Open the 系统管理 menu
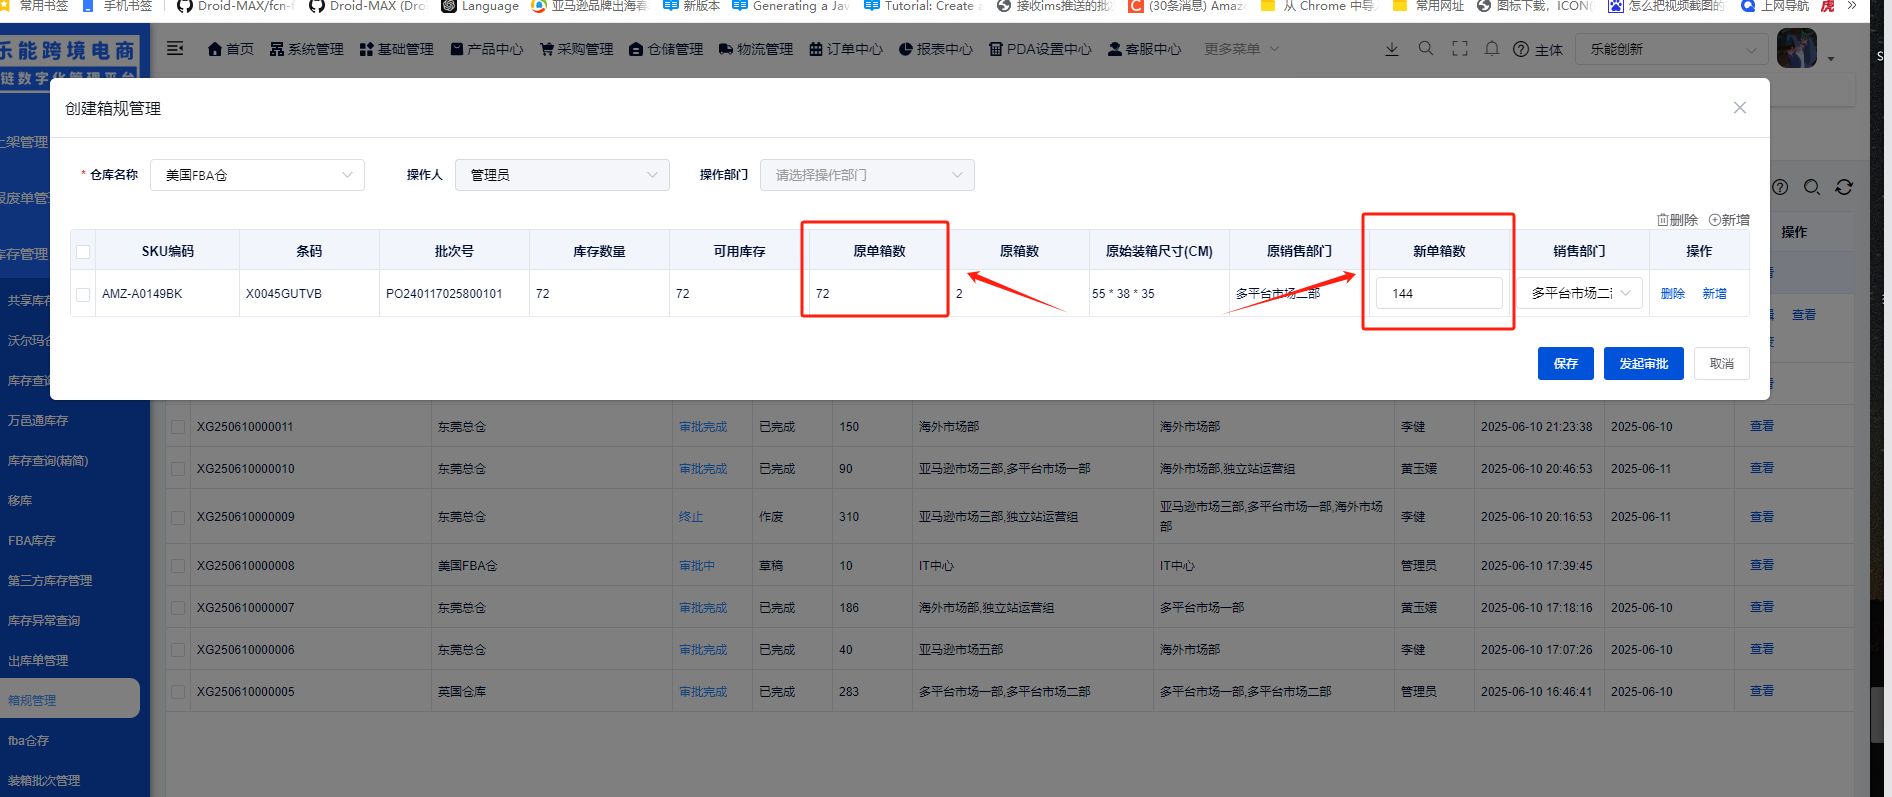Screen dimensions: 1892x797 click(x=306, y=49)
